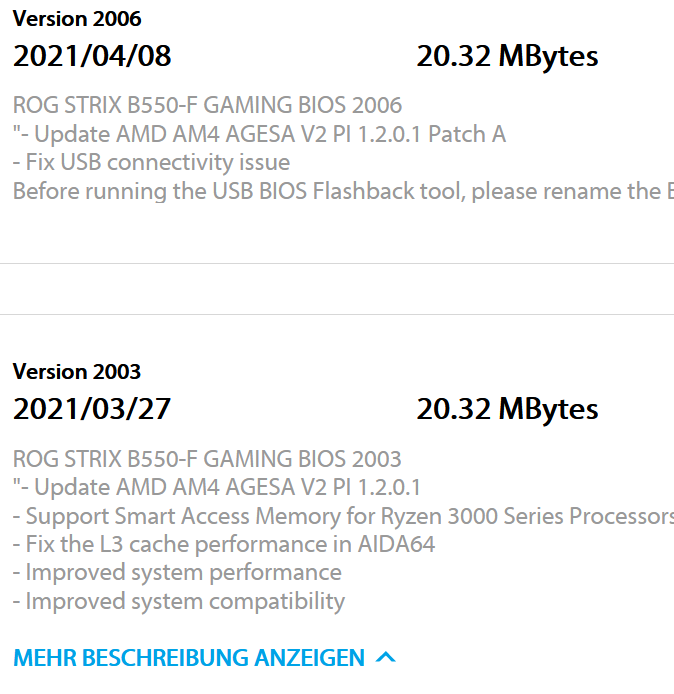Click the ROG STRIX B550-F GAMING BIOS 2006 text
Image resolution: width=674 pixels, height=694 pixels.
pos(207,105)
